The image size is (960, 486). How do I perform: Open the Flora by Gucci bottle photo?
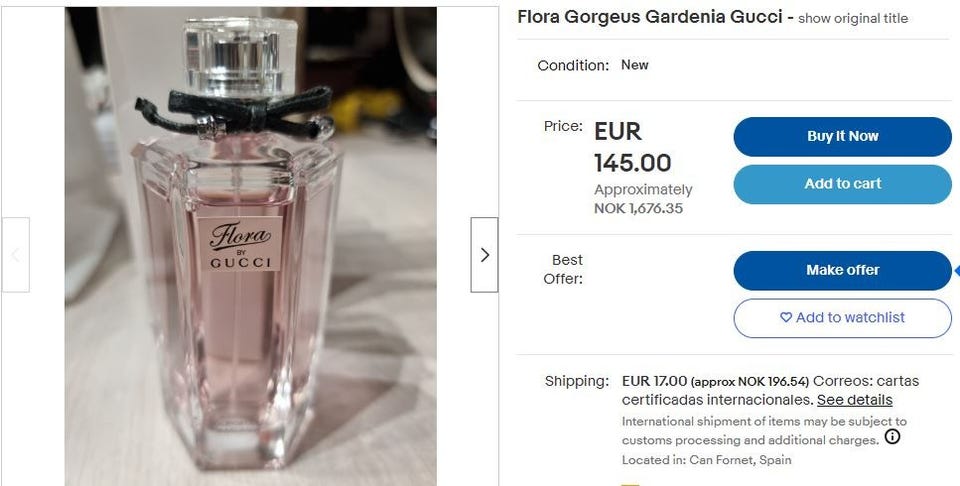click(251, 247)
